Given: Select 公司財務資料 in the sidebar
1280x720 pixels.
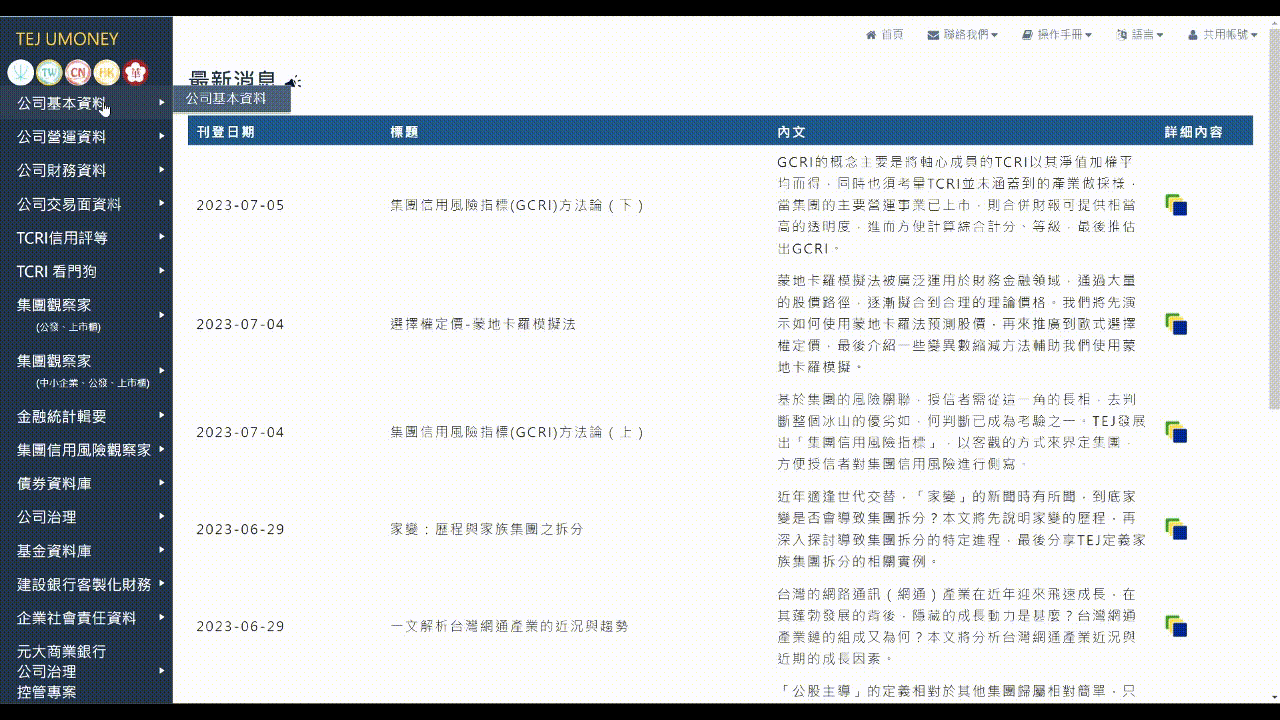Looking at the screenshot, I should [x=60, y=170].
